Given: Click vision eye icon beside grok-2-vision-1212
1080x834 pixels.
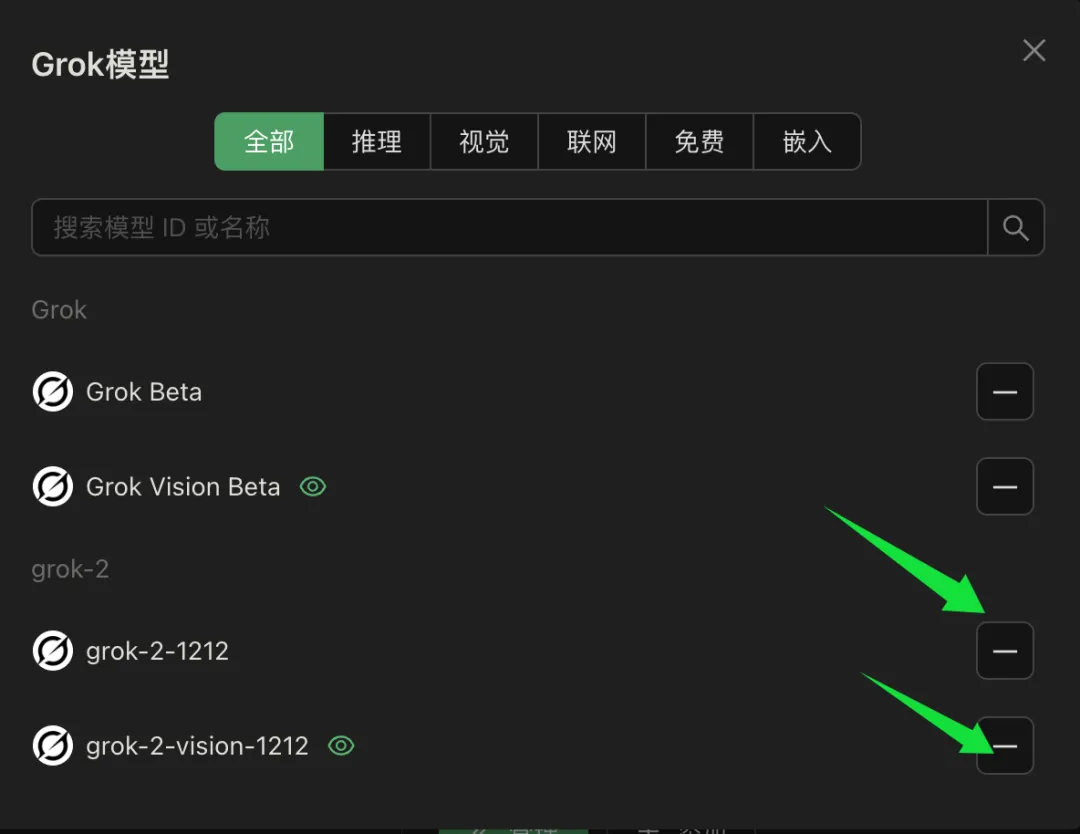Looking at the screenshot, I should coord(341,746).
